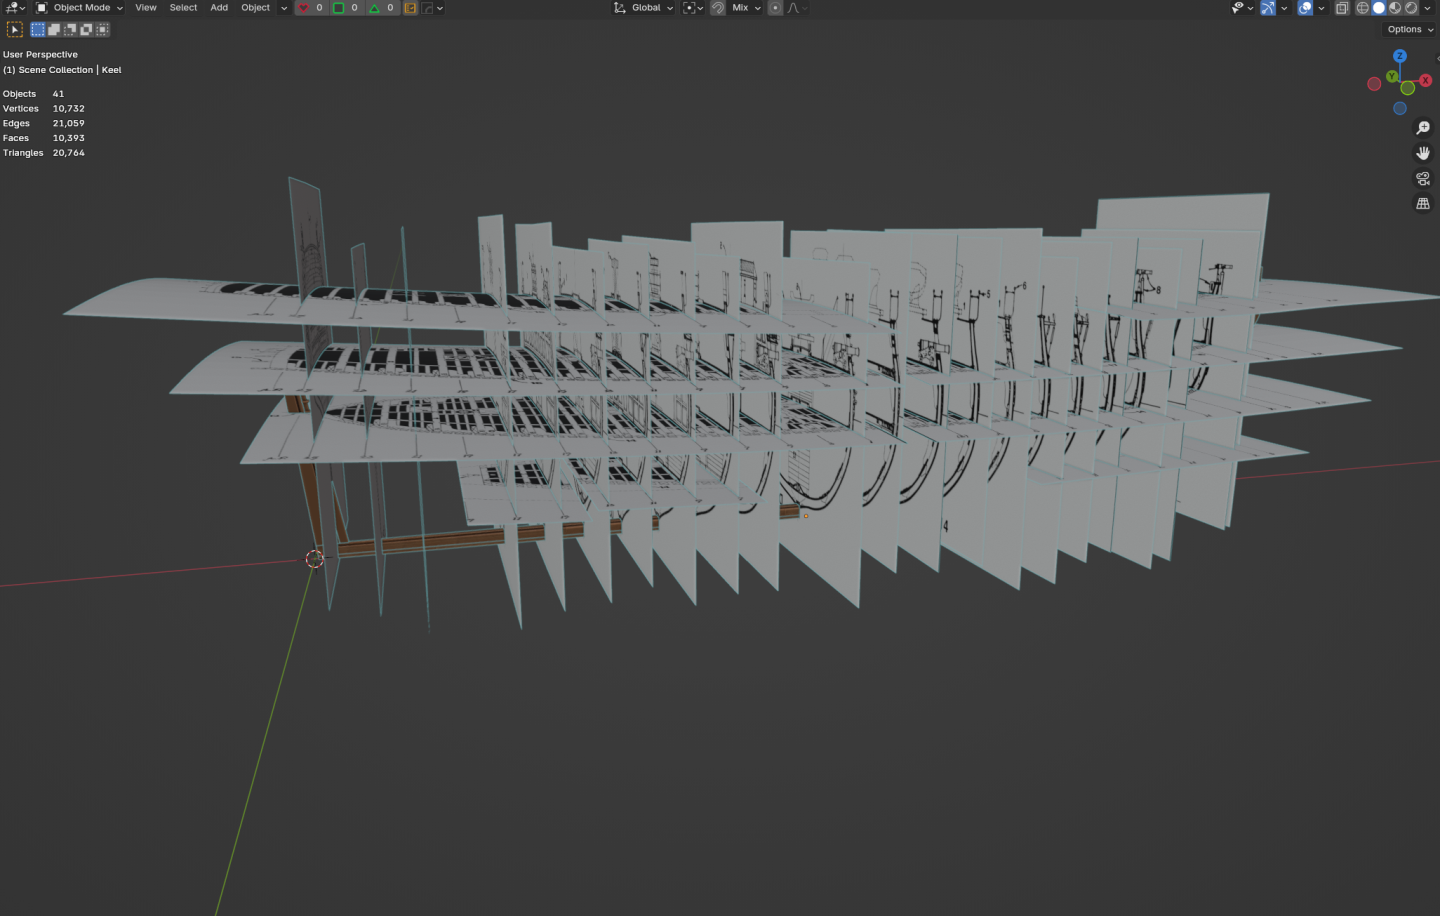Toggle the viewport gizmos button
This screenshot has width=1440, height=916.
click(x=1268, y=7)
